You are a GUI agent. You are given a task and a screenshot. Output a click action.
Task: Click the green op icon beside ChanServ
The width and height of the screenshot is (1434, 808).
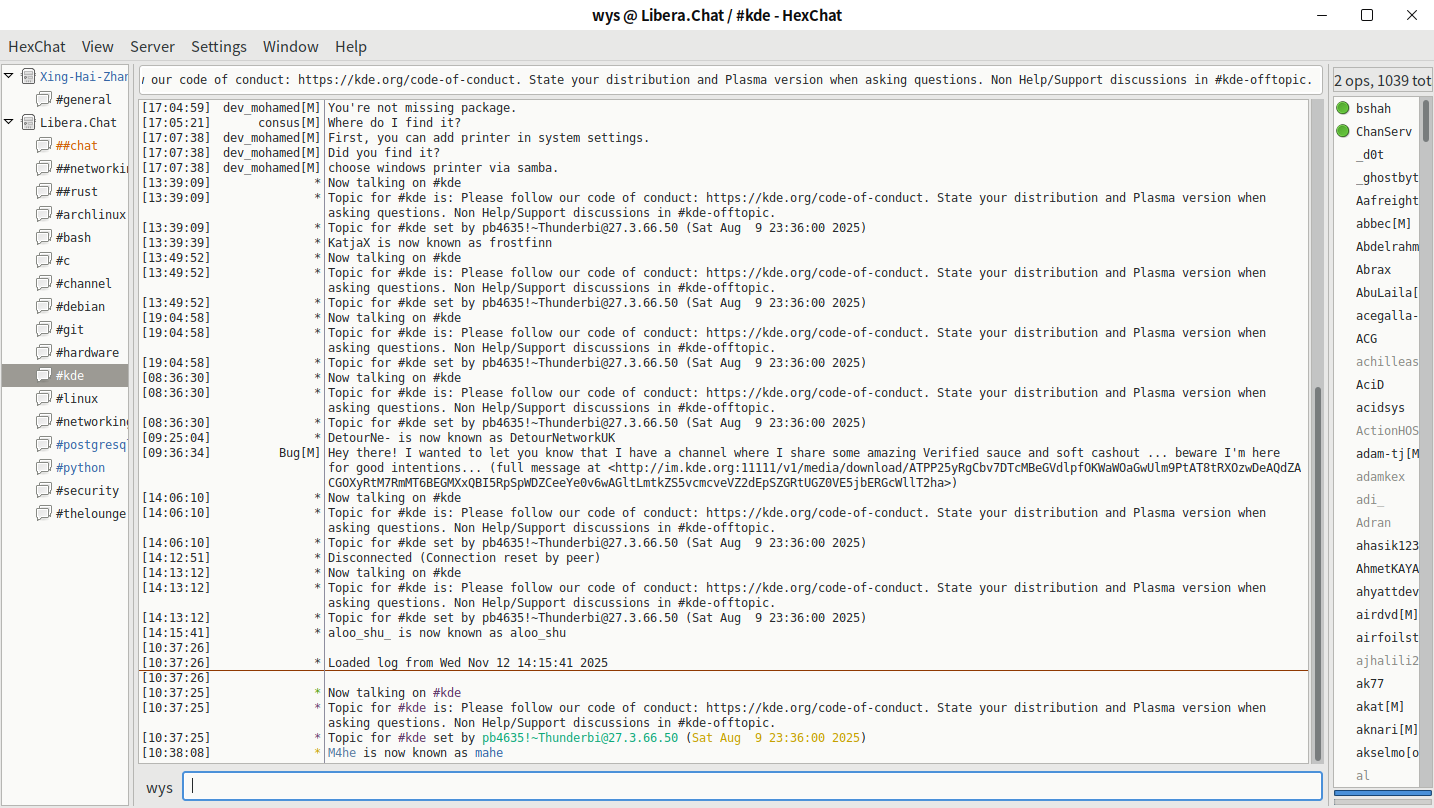coord(1343,132)
